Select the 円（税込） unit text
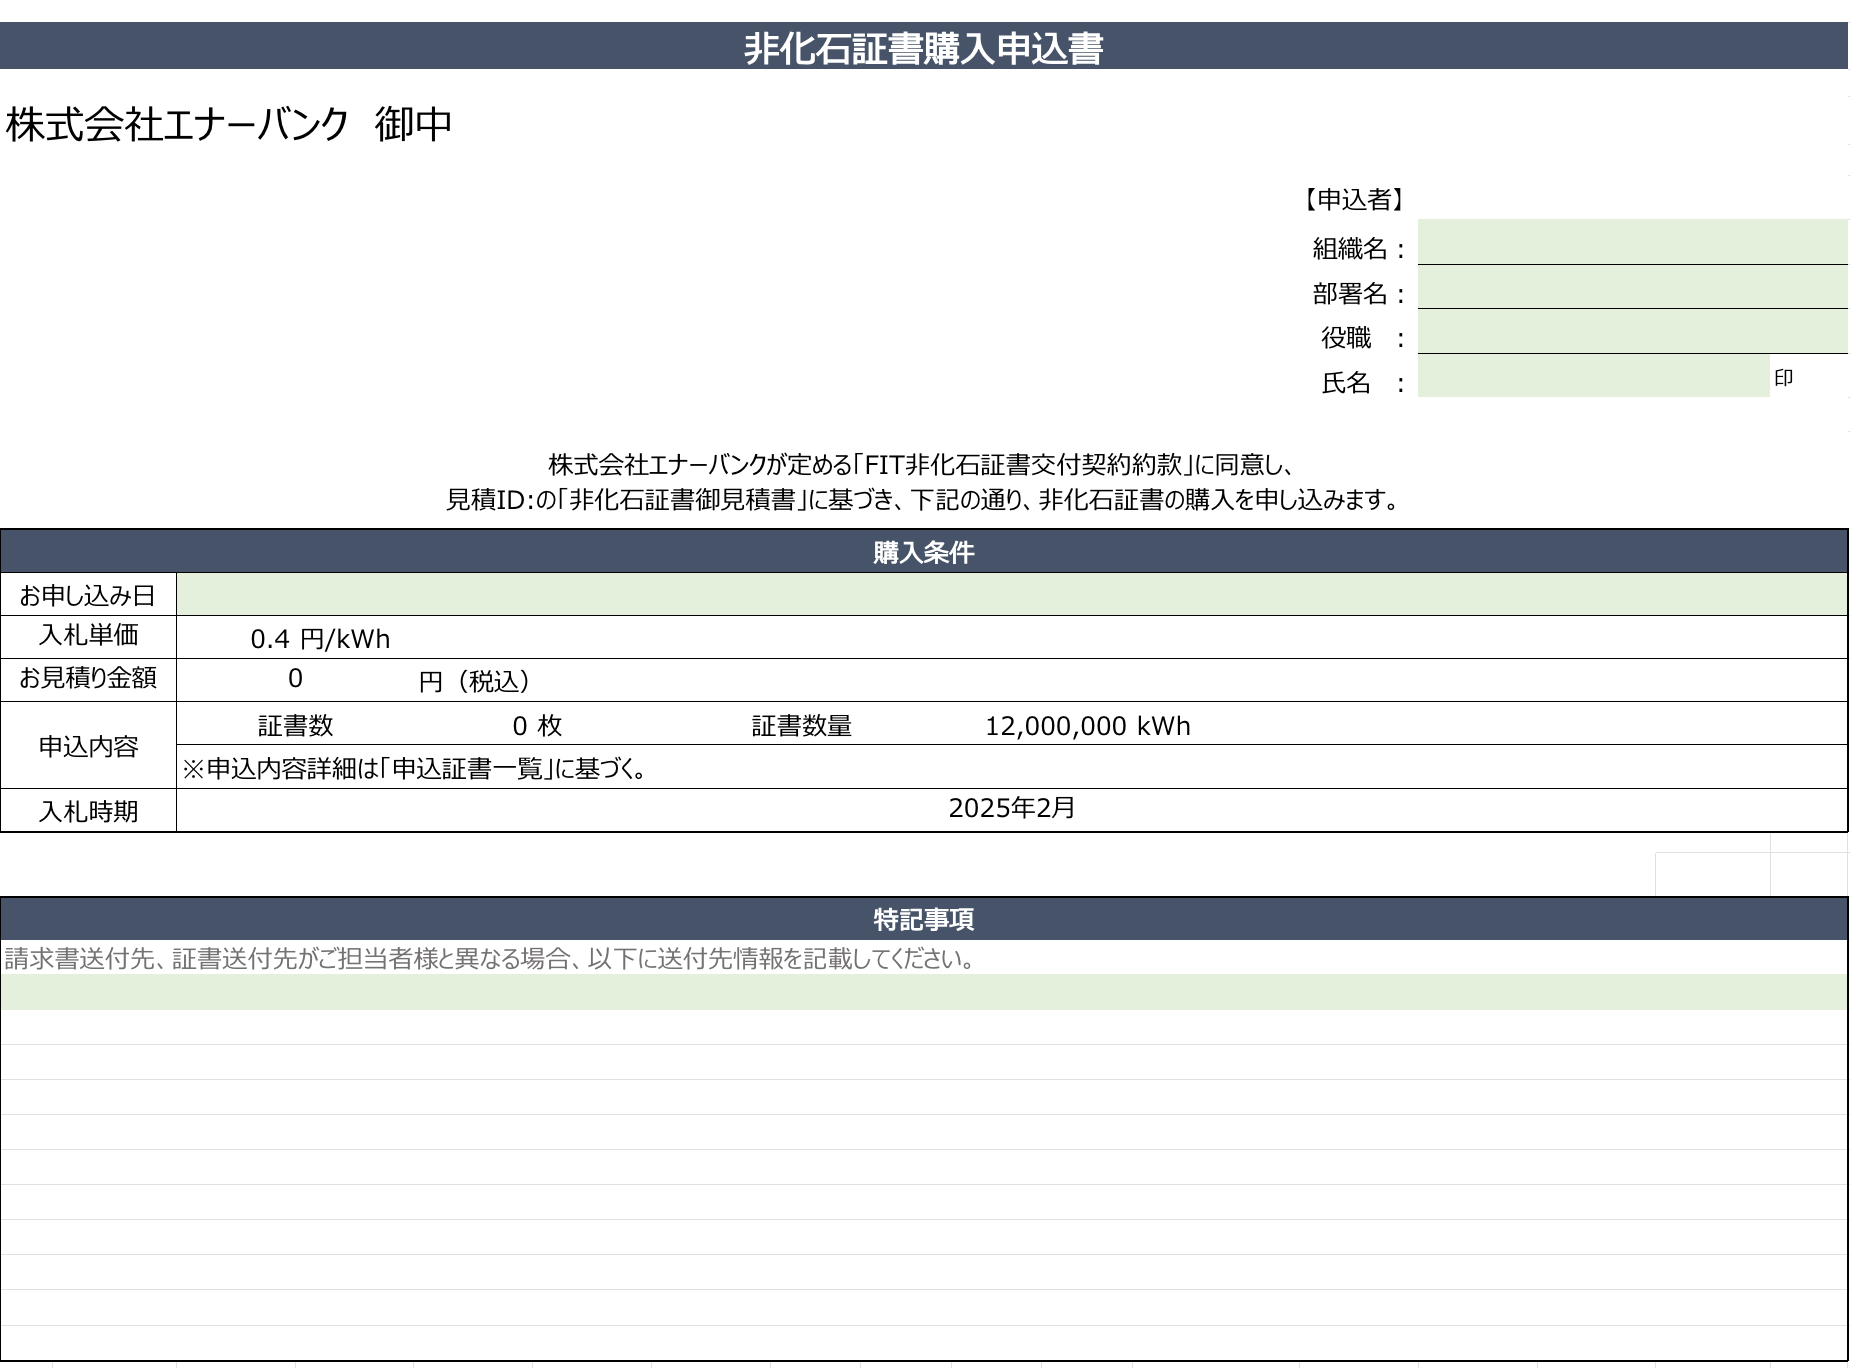 coord(474,681)
